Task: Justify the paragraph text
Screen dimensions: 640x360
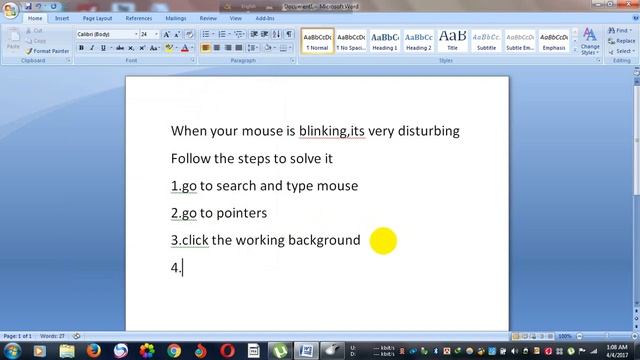Action: point(239,48)
